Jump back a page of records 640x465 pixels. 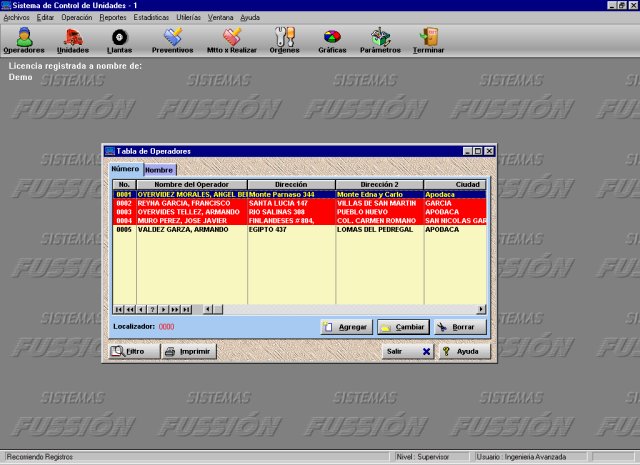click(130, 309)
